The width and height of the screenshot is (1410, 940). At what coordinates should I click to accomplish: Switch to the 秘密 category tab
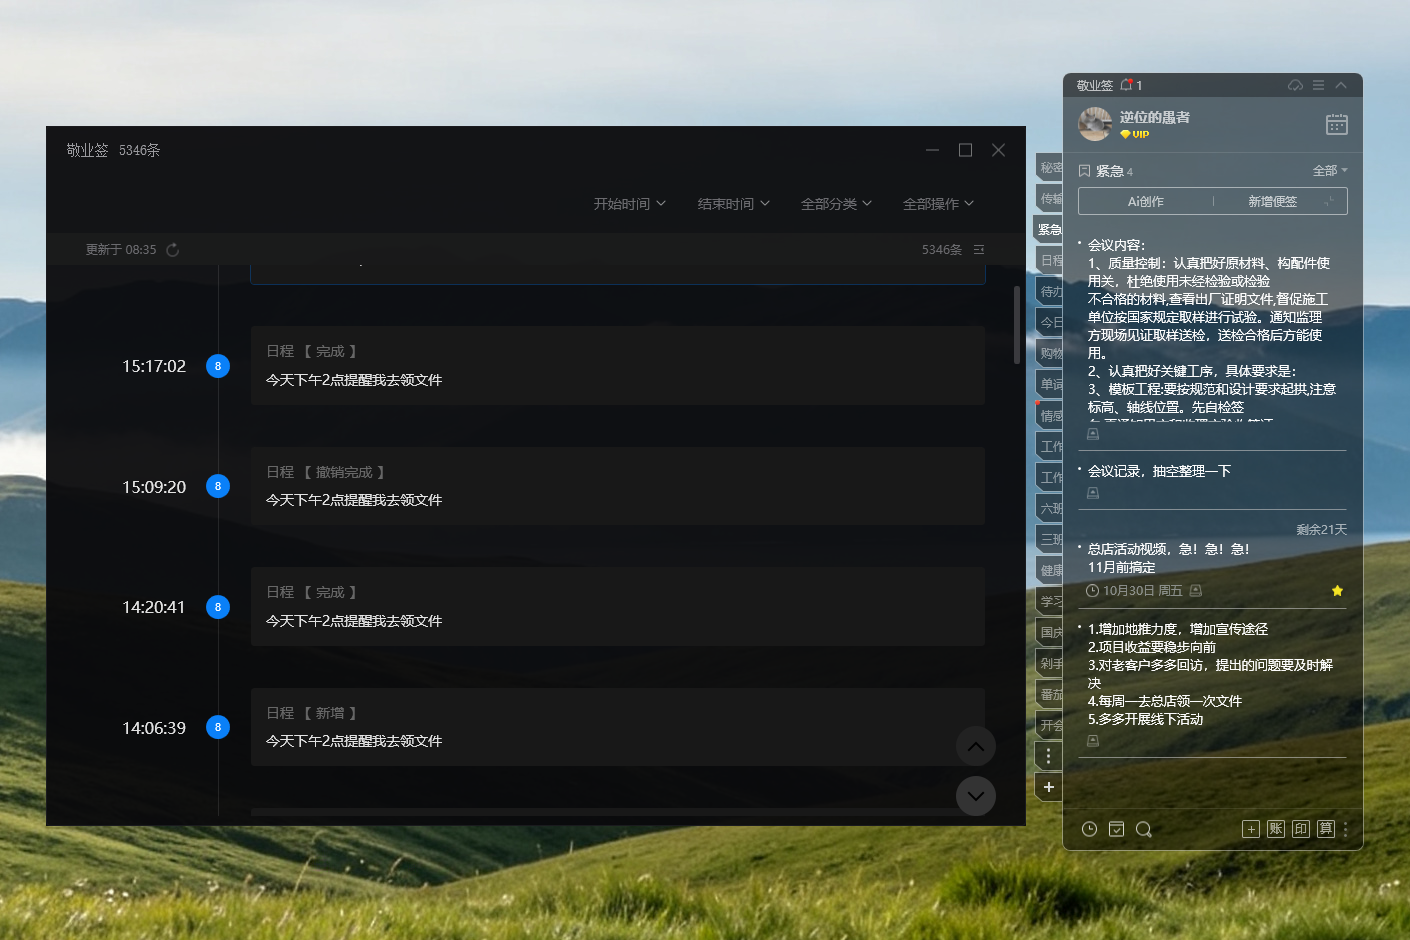click(1049, 167)
